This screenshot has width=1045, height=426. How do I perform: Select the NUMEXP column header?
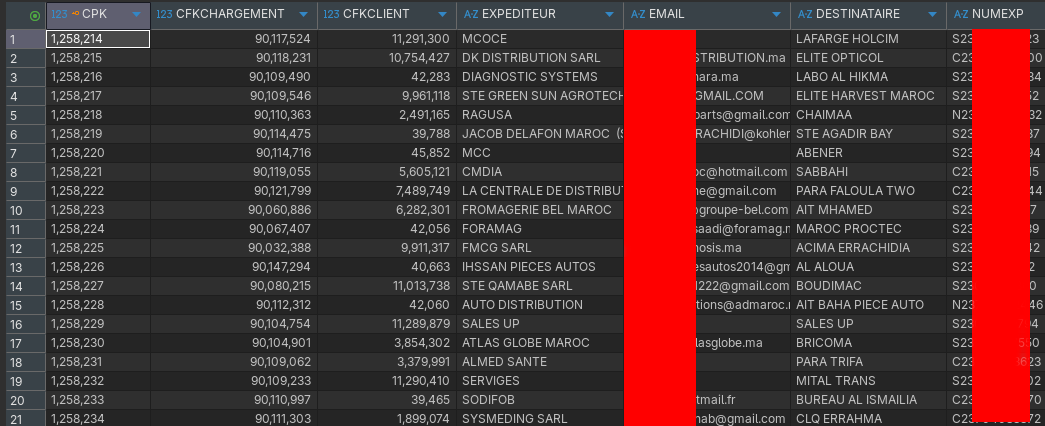pos(996,15)
